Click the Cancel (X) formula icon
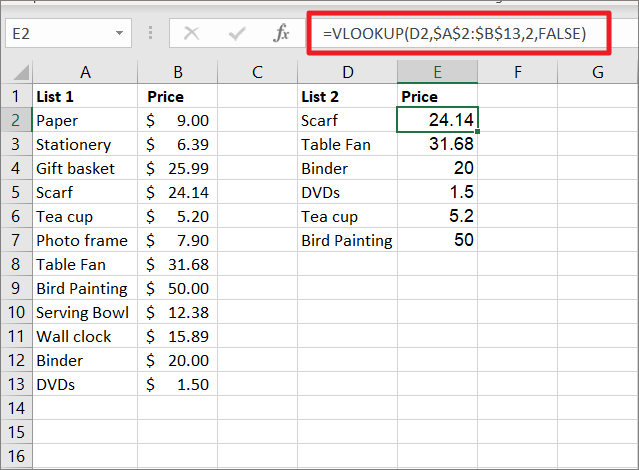Screen dimensions: 639x470 (x=191, y=33)
